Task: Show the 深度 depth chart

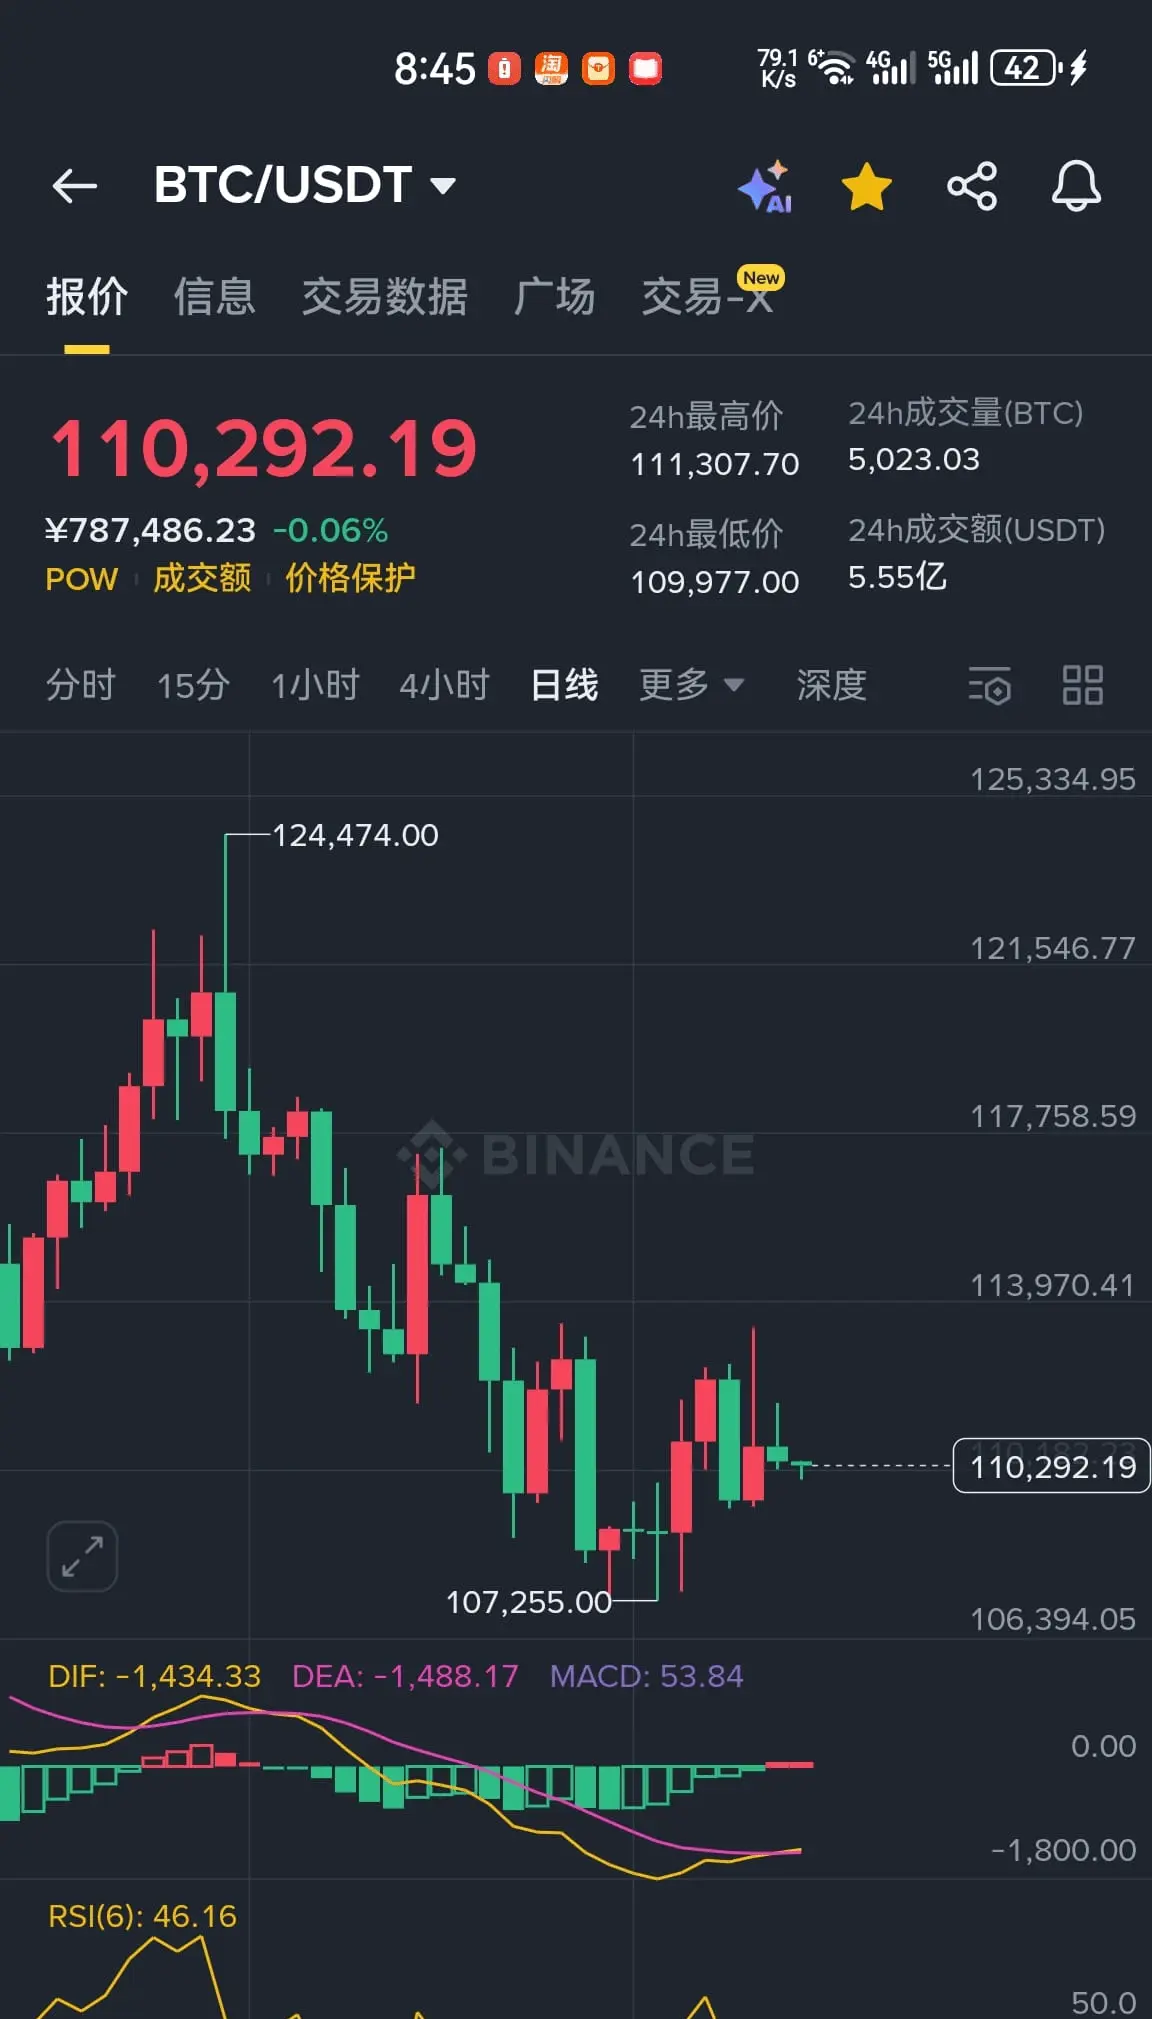Action: pyautogui.click(x=831, y=685)
